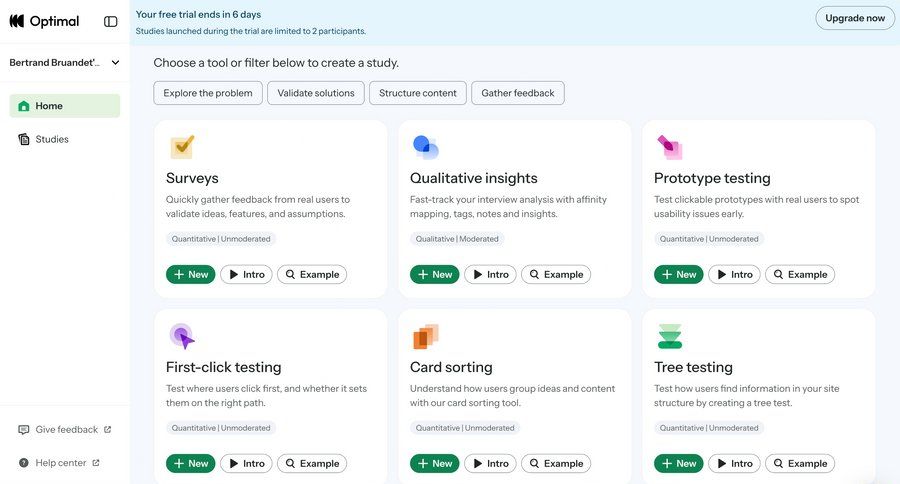Toggle the Validate solutions filter

click(x=316, y=93)
